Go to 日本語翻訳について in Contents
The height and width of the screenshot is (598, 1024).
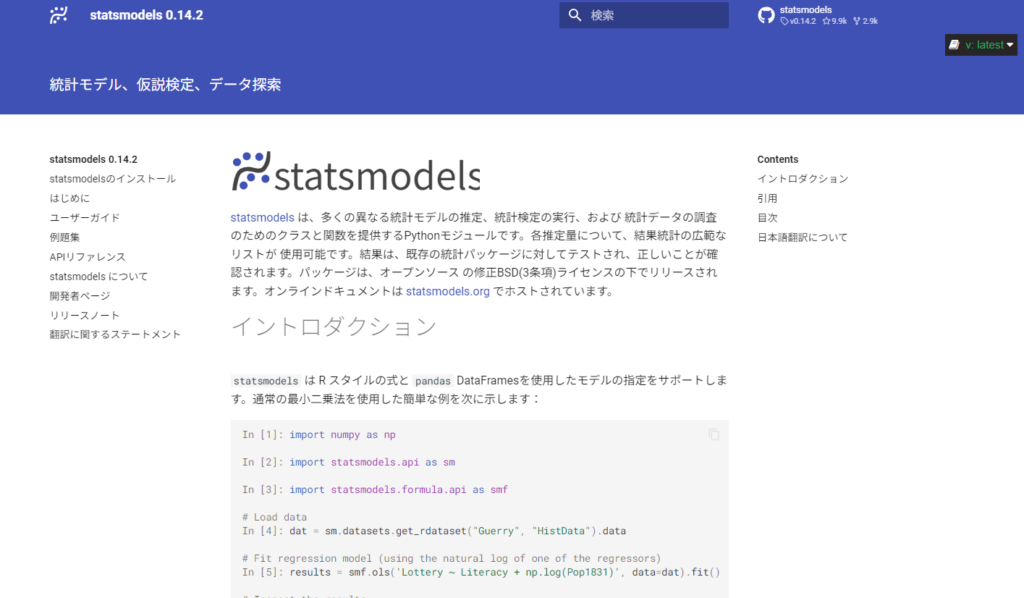pyautogui.click(x=803, y=238)
